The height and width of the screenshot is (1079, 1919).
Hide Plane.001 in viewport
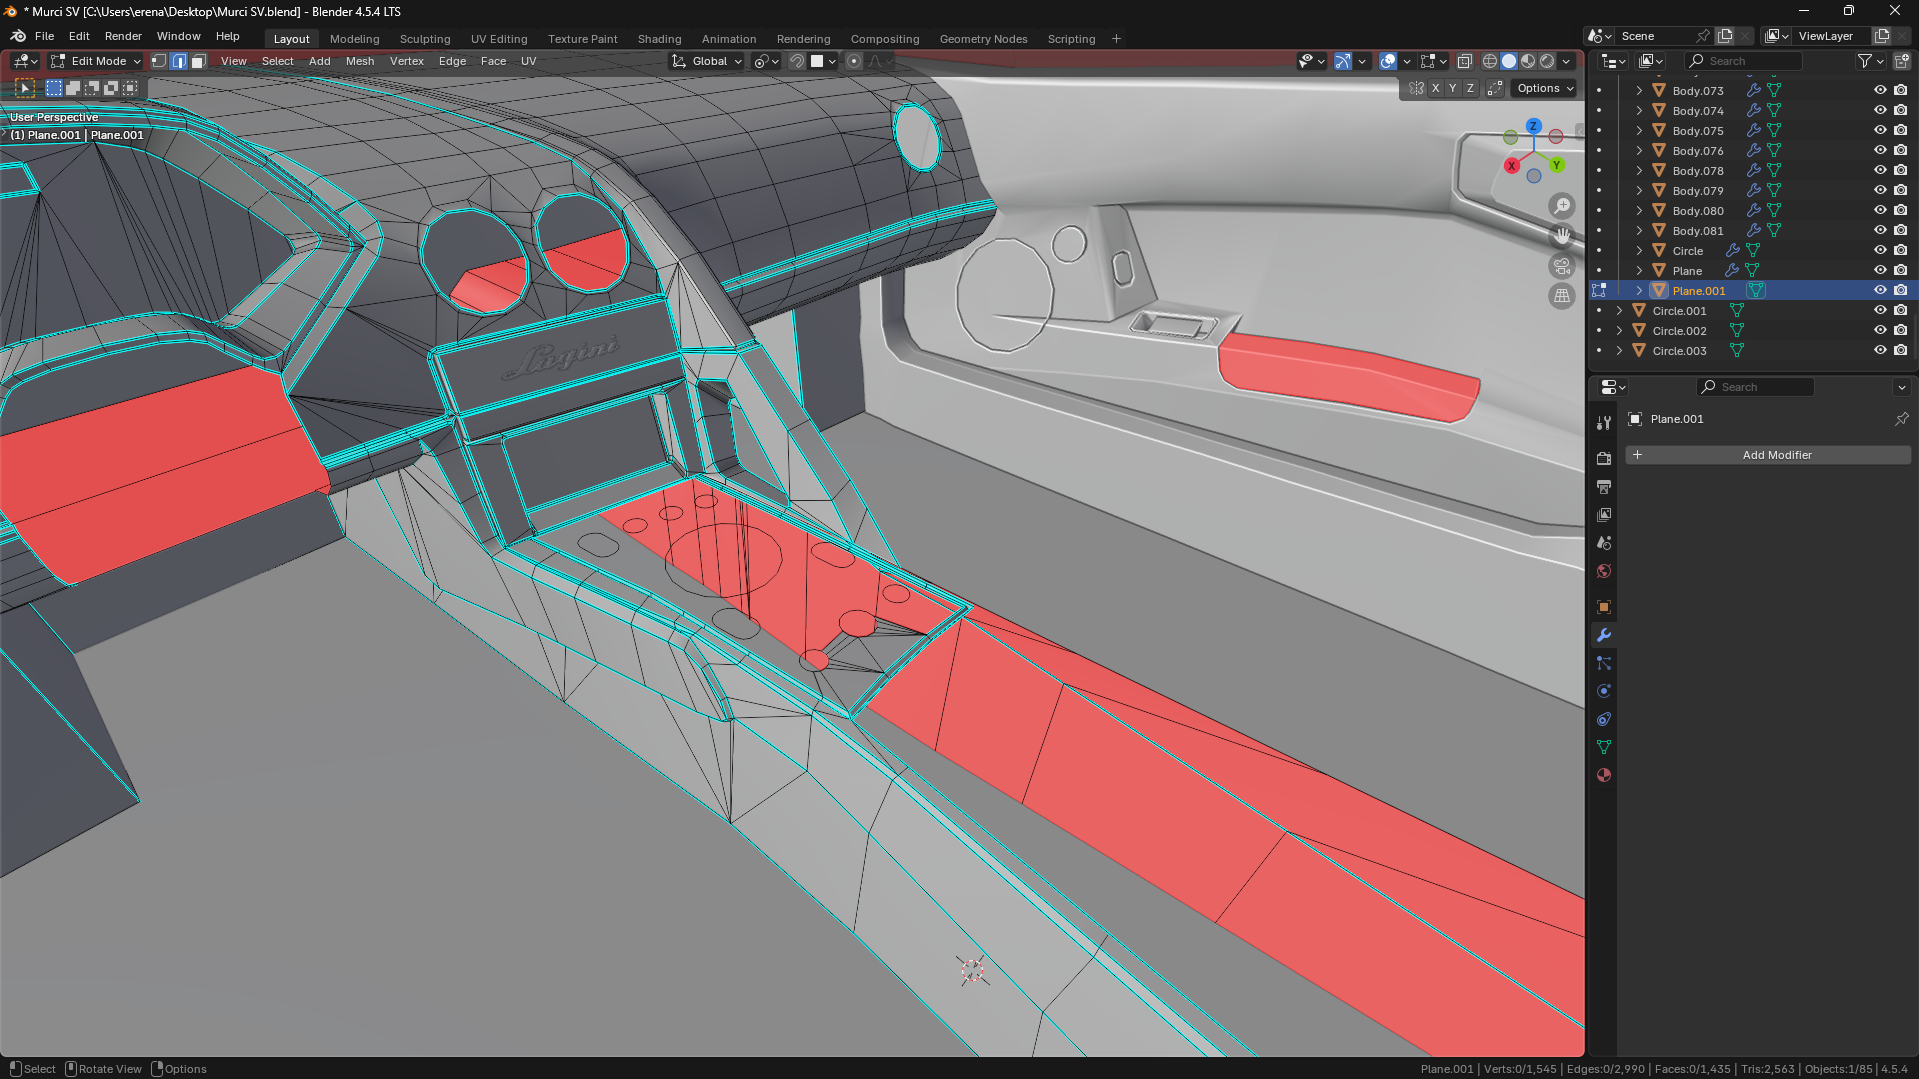(1880, 291)
